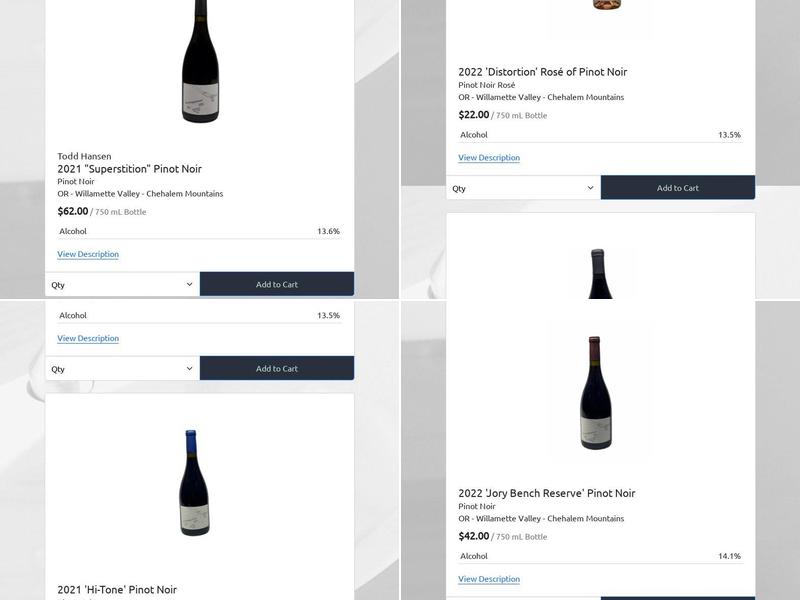The image size is (800, 600).
Task: View description of Superstition Pinot Noir
Action: tap(86, 254)
